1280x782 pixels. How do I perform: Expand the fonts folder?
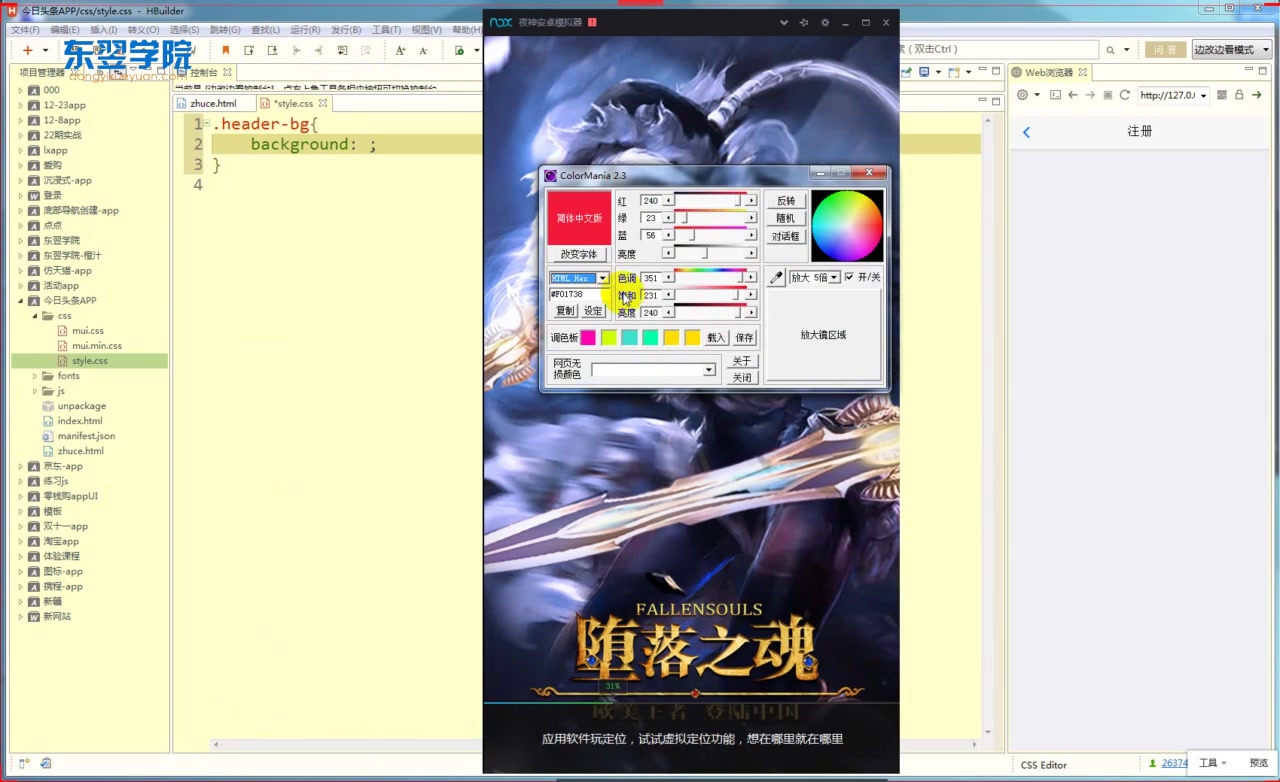[x=35, y=376]
